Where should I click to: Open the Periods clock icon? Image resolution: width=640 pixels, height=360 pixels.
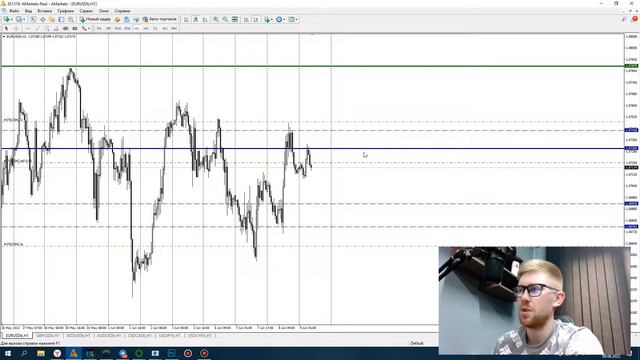coord(279,19)
